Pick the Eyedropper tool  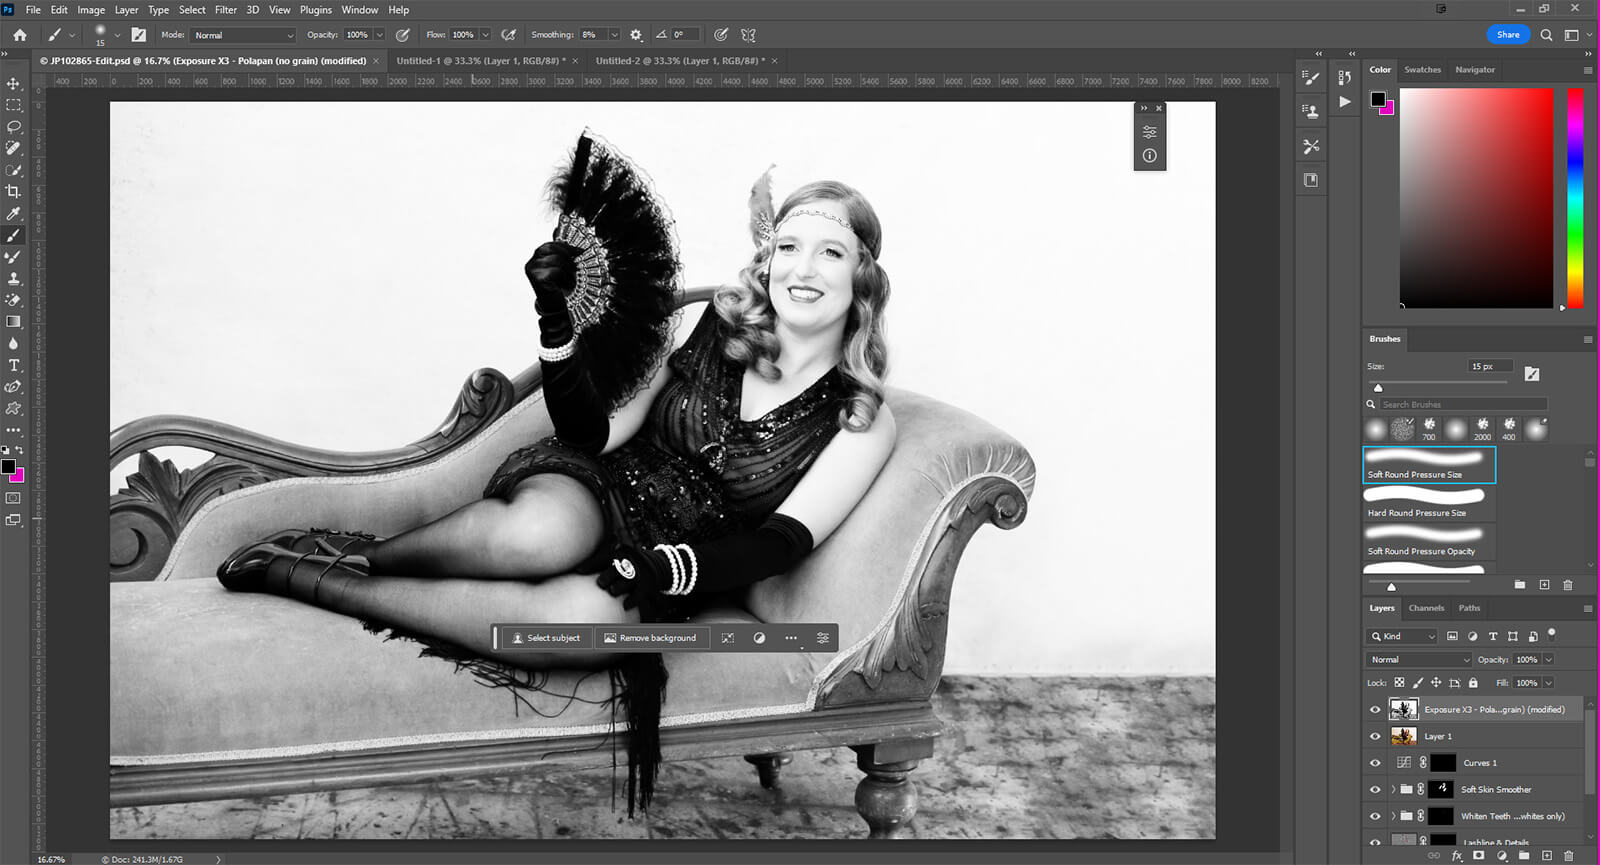coord(14,213)
